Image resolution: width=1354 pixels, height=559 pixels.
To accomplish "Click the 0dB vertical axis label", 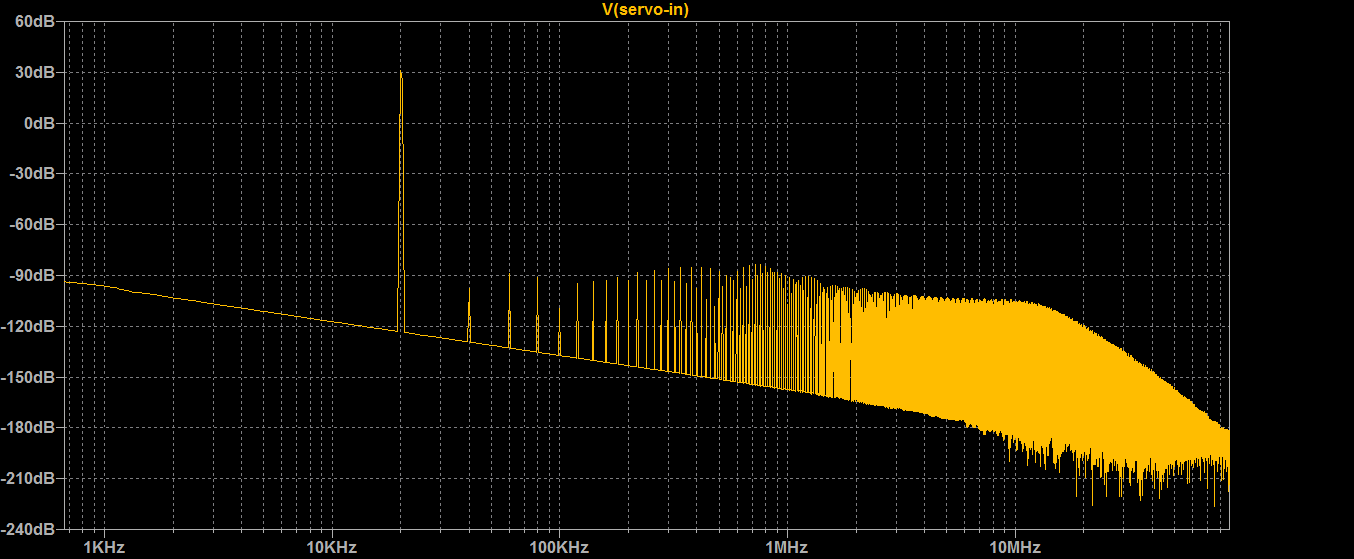I will click(39, 123).
